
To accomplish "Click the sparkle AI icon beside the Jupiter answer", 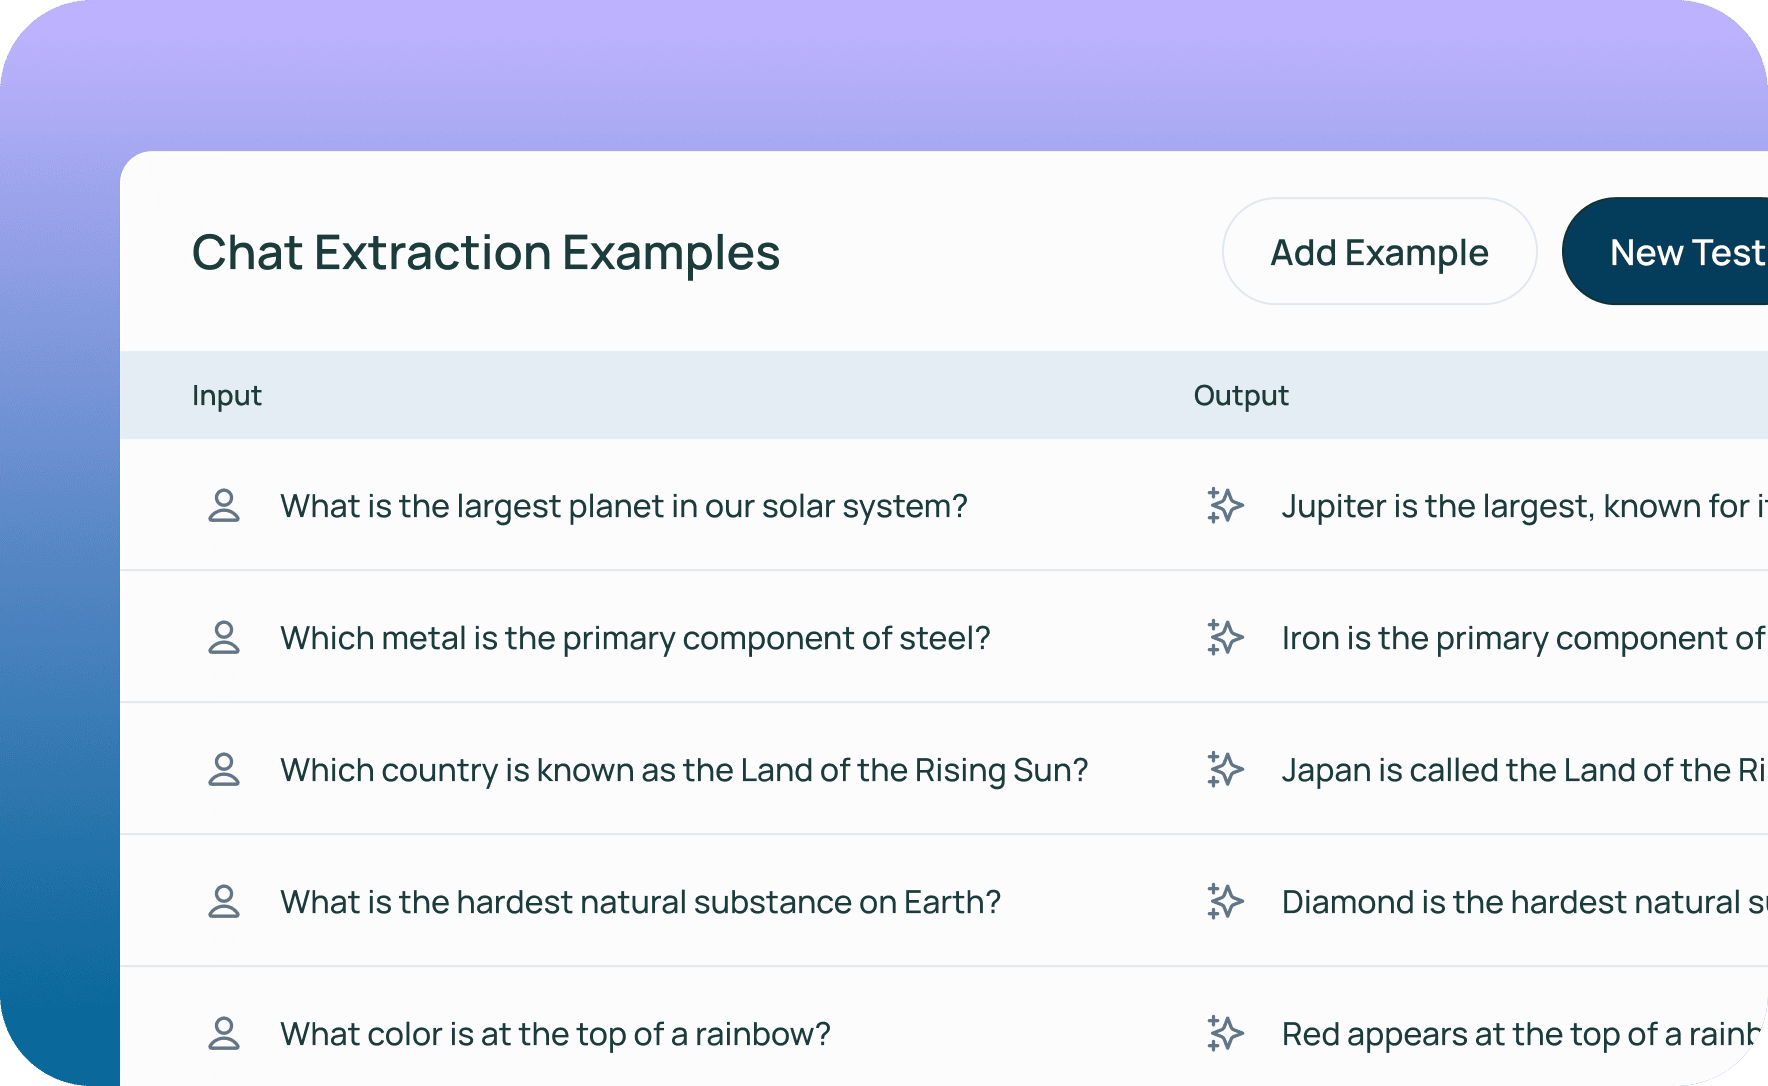I will point(1225,506).
